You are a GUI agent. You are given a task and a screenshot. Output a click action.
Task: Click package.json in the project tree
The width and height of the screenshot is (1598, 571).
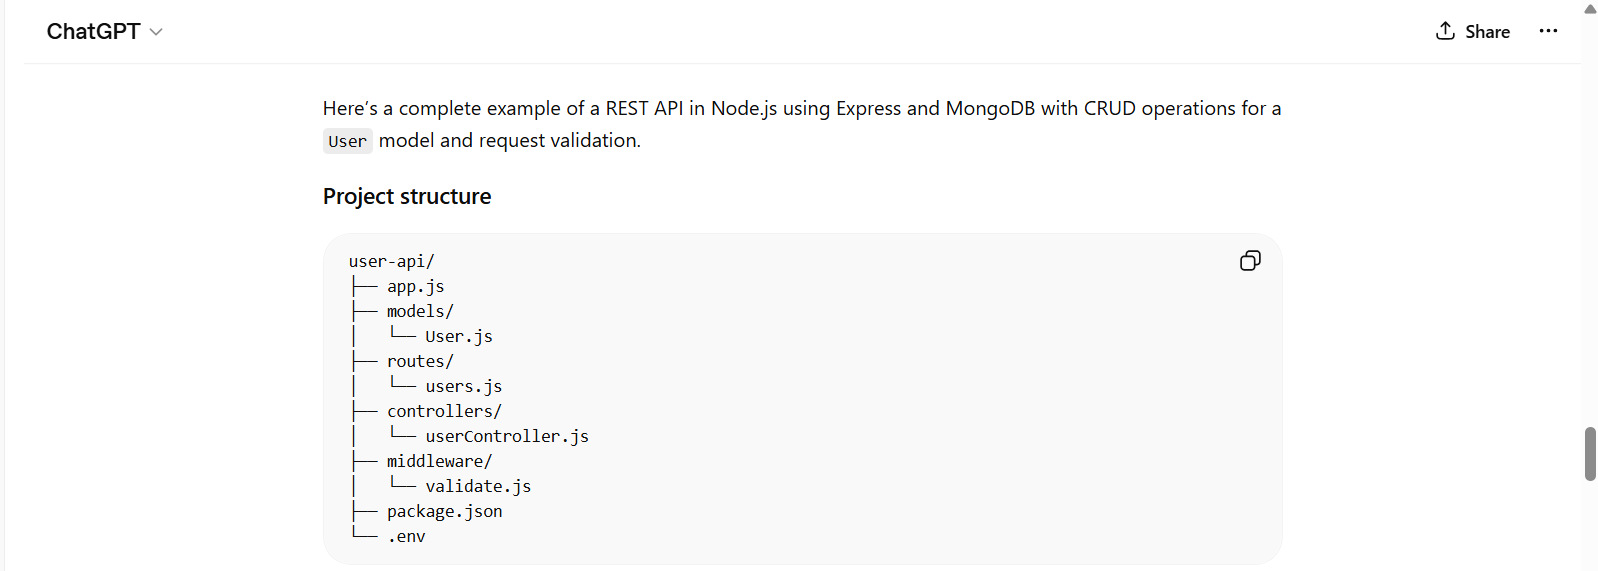[x=444, y=512]
